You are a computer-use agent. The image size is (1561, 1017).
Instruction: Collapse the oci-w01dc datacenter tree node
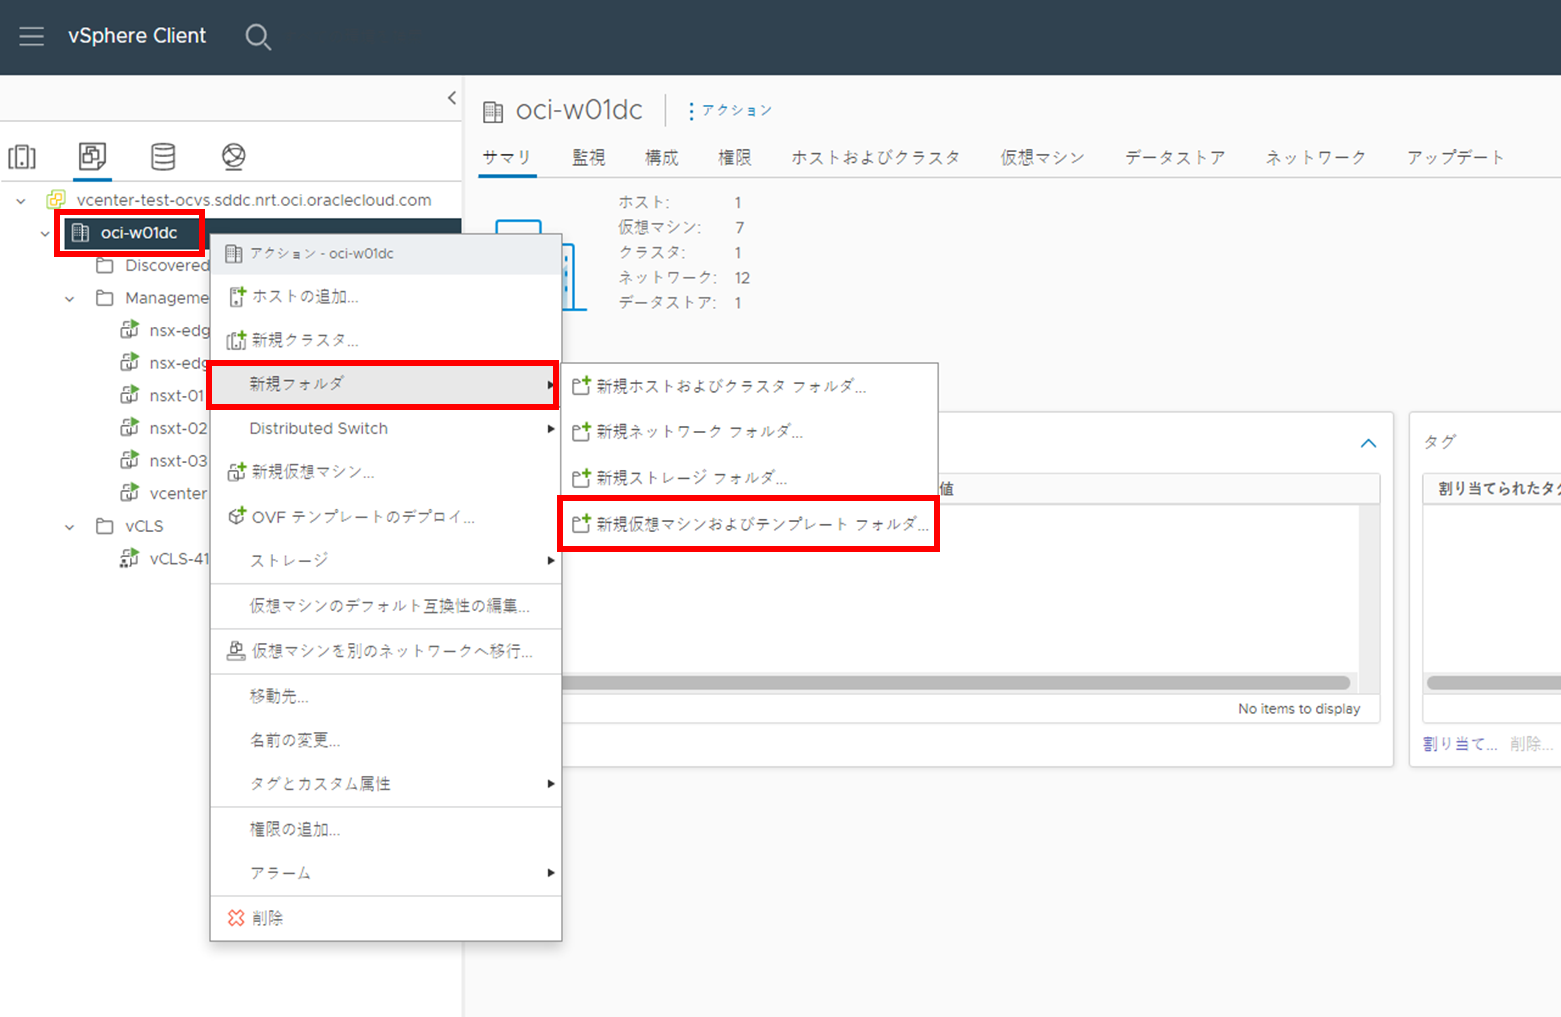coord(44,232)
